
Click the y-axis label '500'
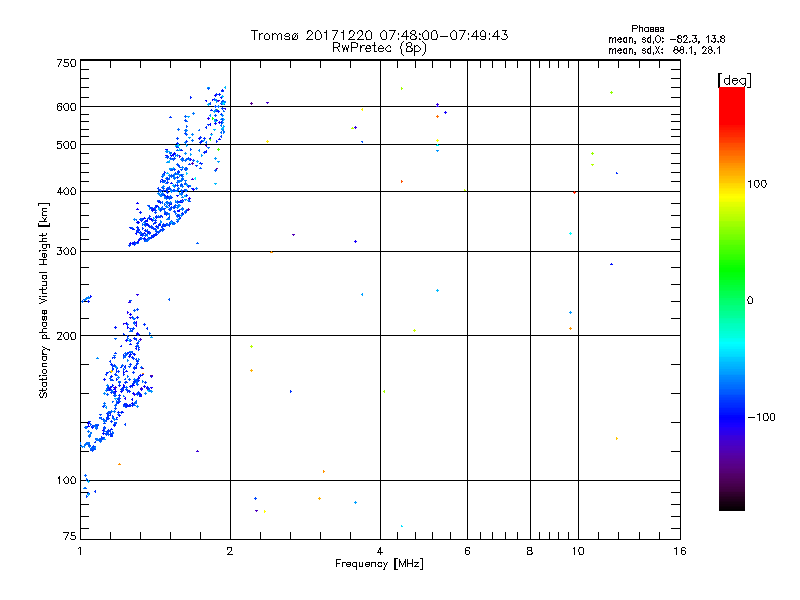tap(66, 145)
